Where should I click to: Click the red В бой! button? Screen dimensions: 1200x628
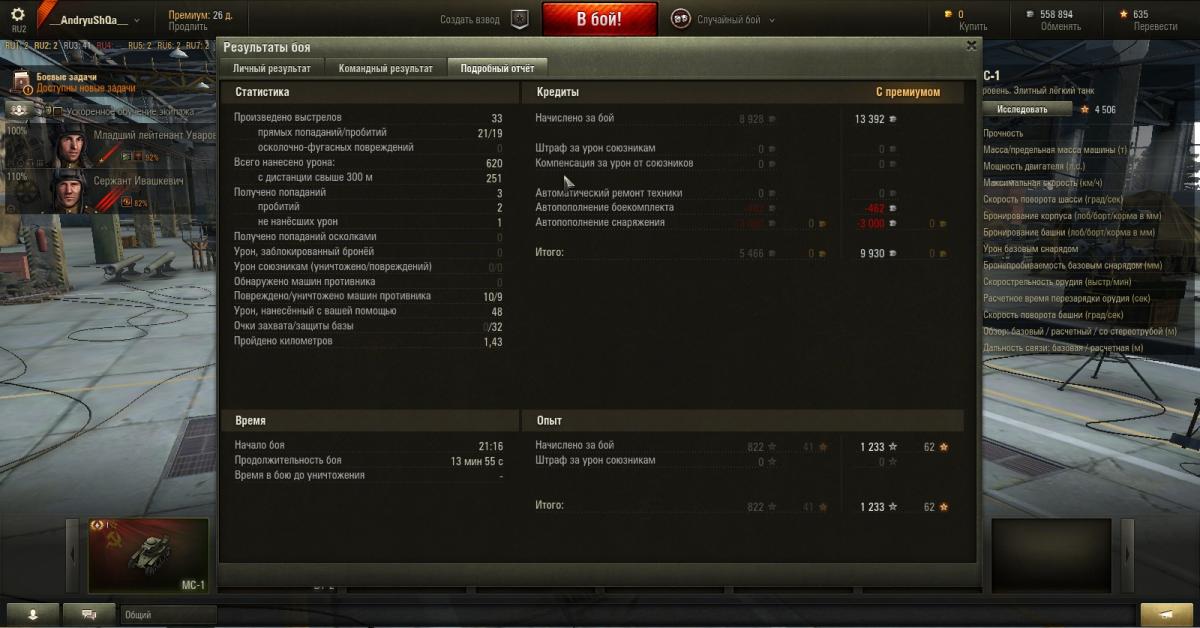(x=600, y=19)
